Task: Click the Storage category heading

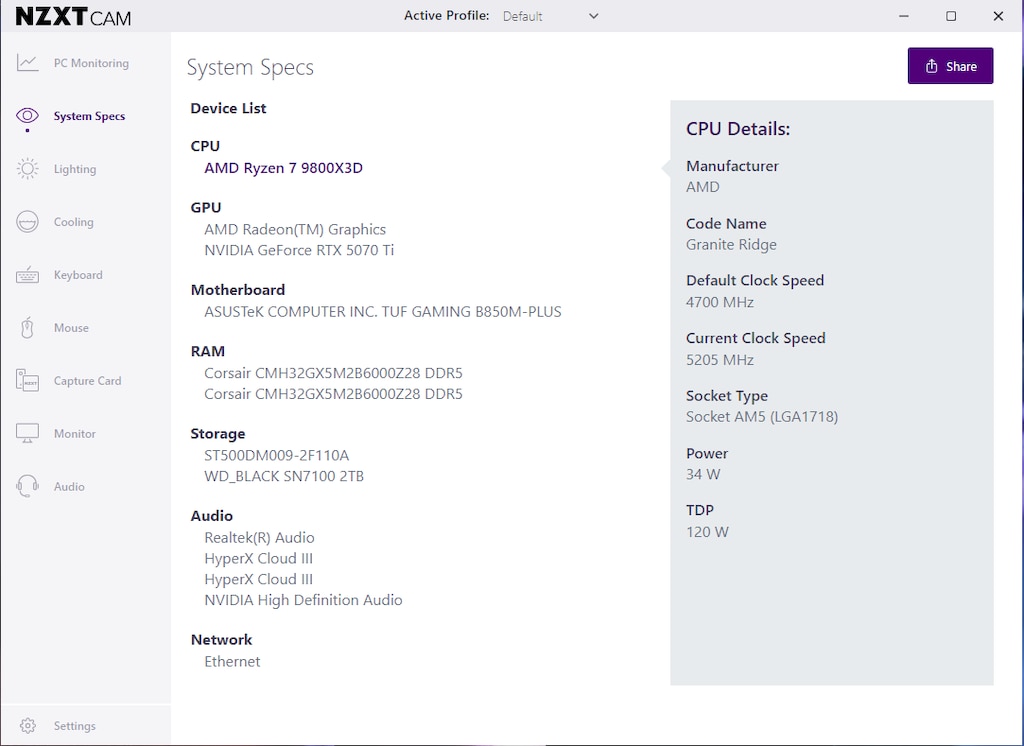Action: coord(217,434)
